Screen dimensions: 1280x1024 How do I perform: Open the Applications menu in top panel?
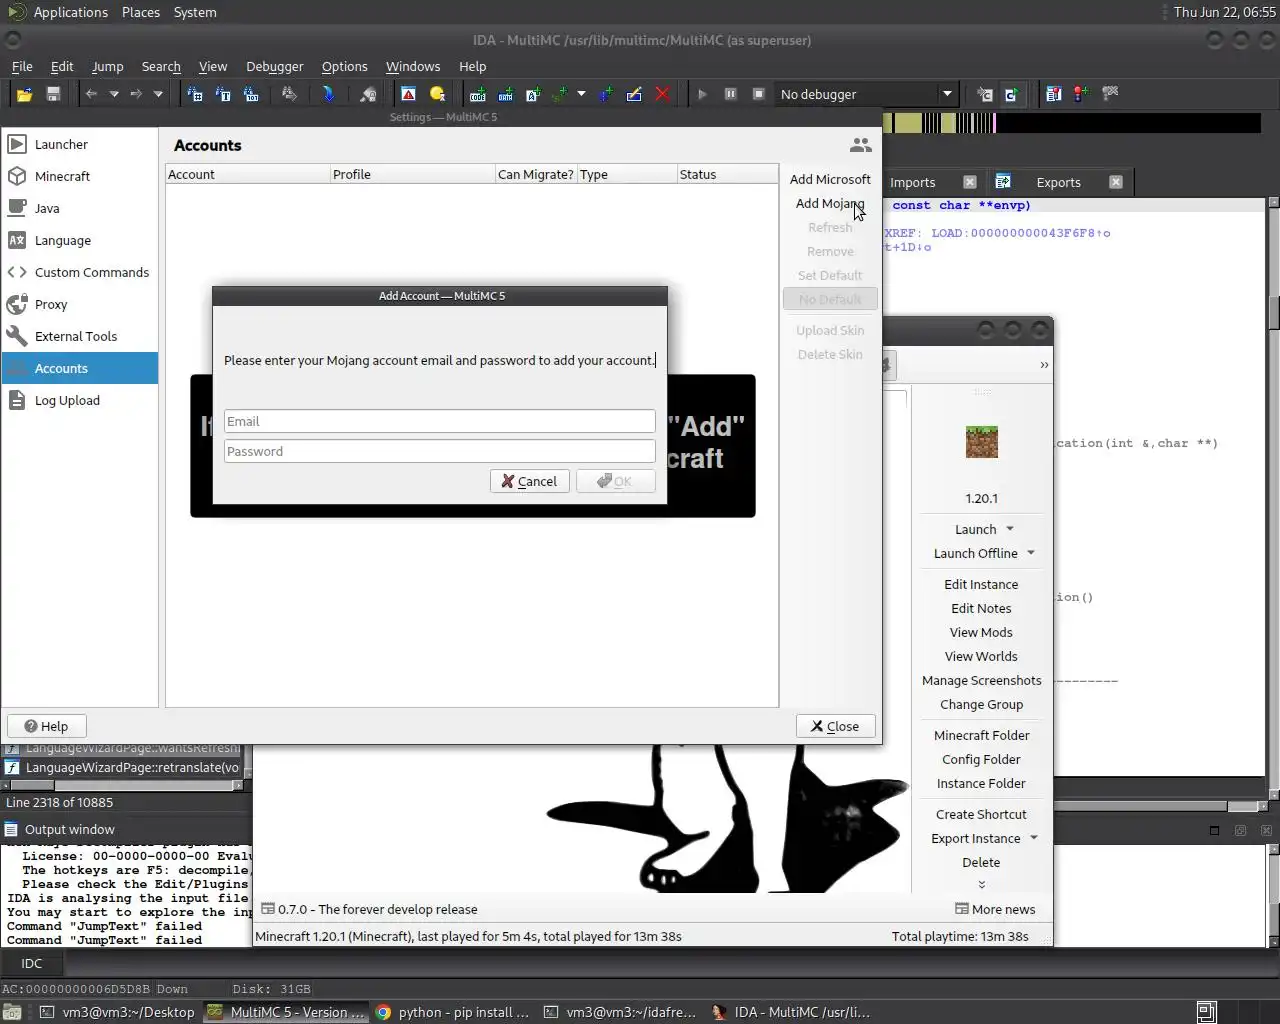pos(70,12)
